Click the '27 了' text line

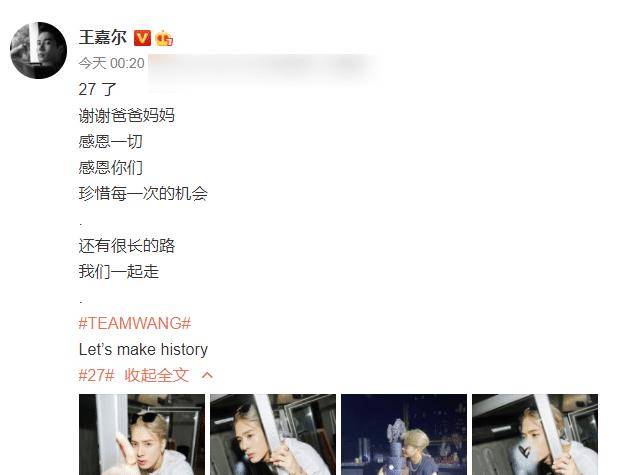[98, 90]
